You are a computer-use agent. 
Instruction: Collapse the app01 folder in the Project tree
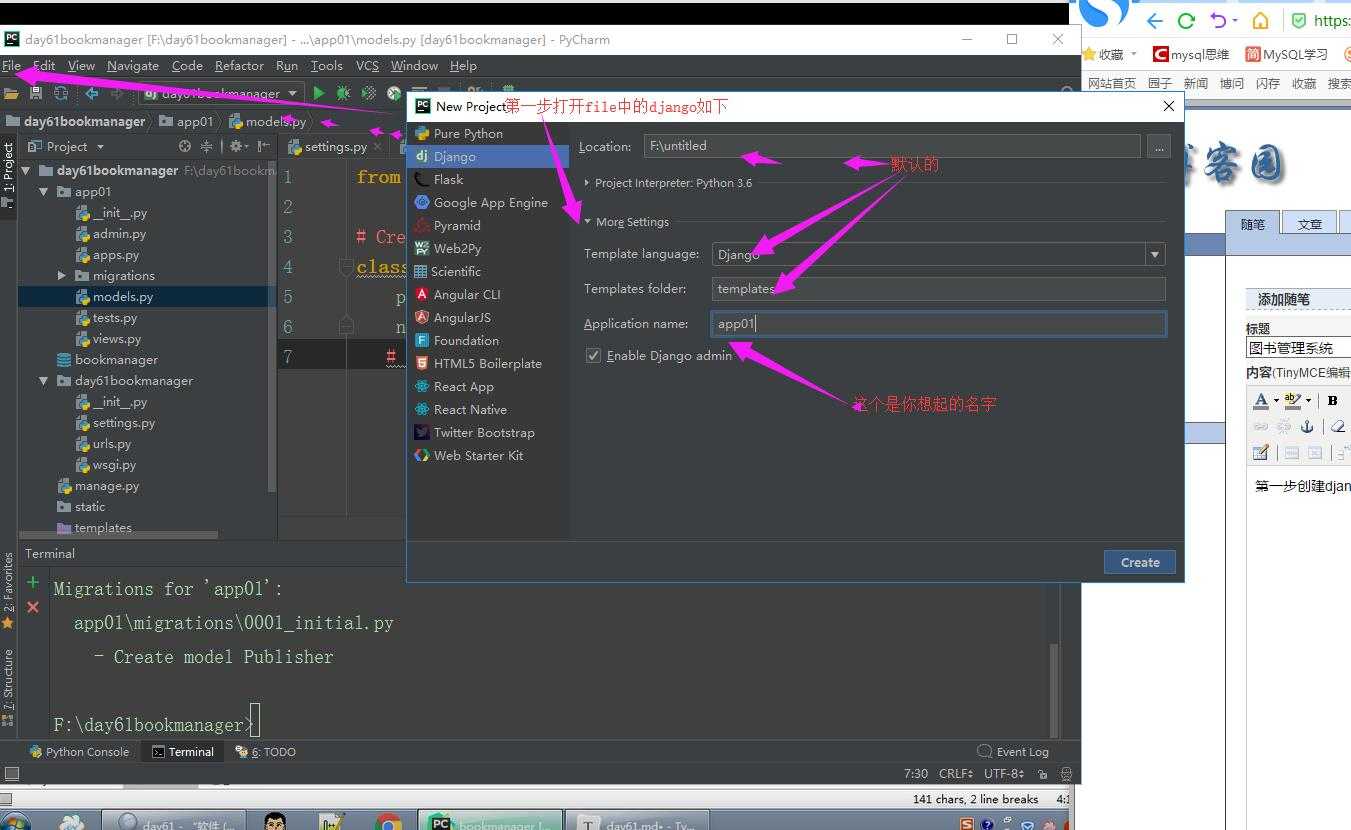coord(45,191)
